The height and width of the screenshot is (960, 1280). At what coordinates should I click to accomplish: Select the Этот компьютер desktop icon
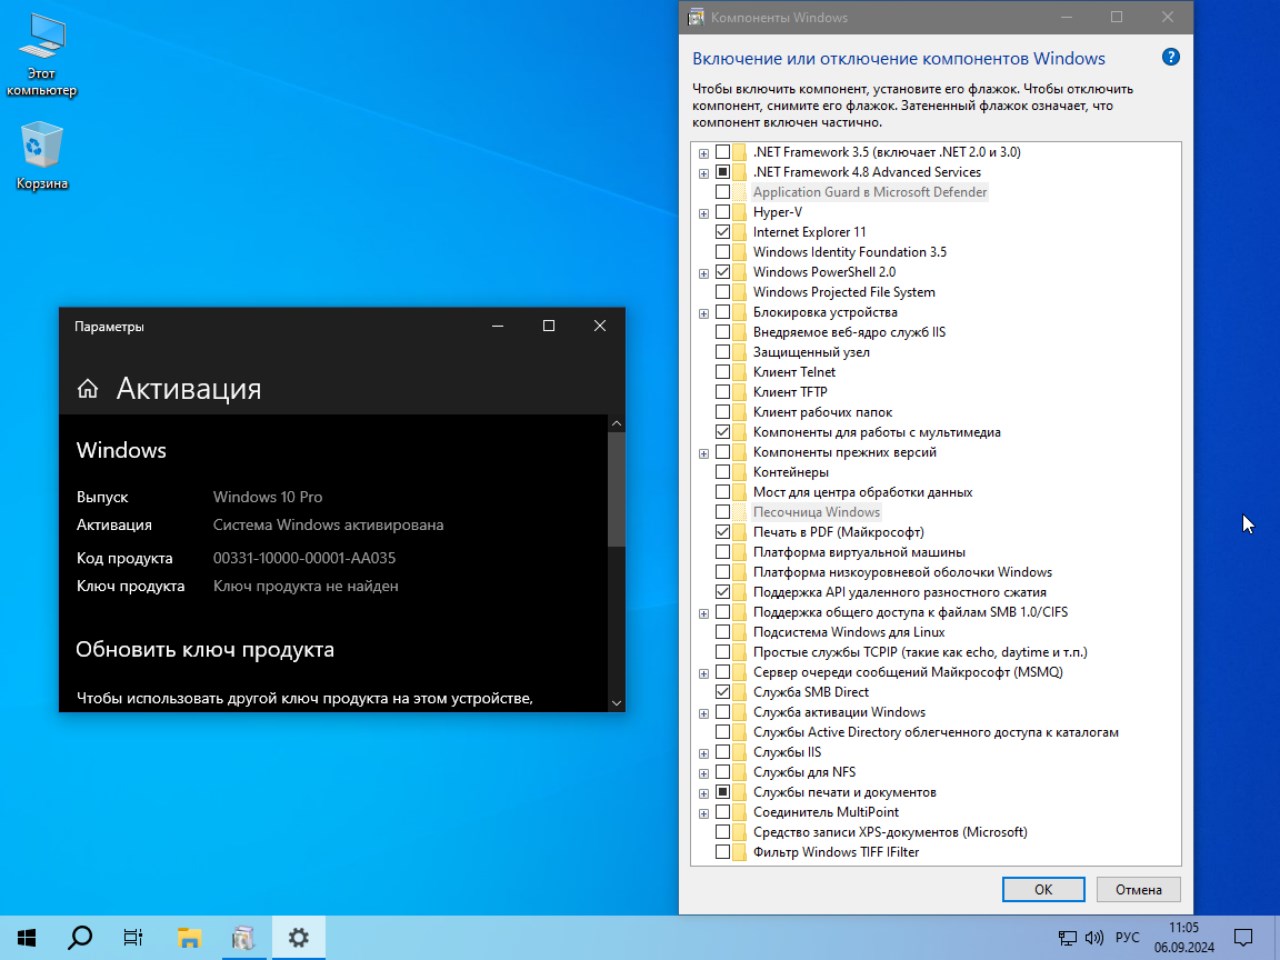point(41,56)
